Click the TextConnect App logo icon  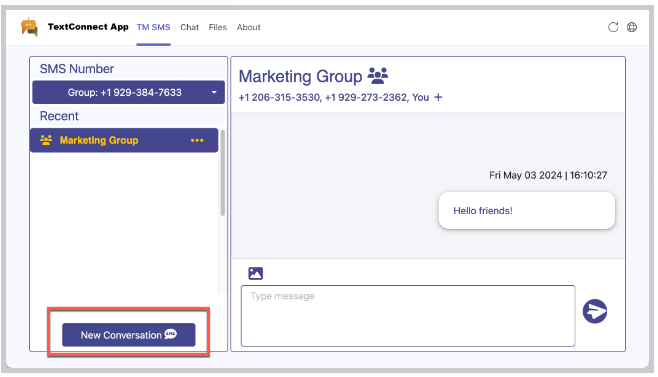tap(29, 27)
